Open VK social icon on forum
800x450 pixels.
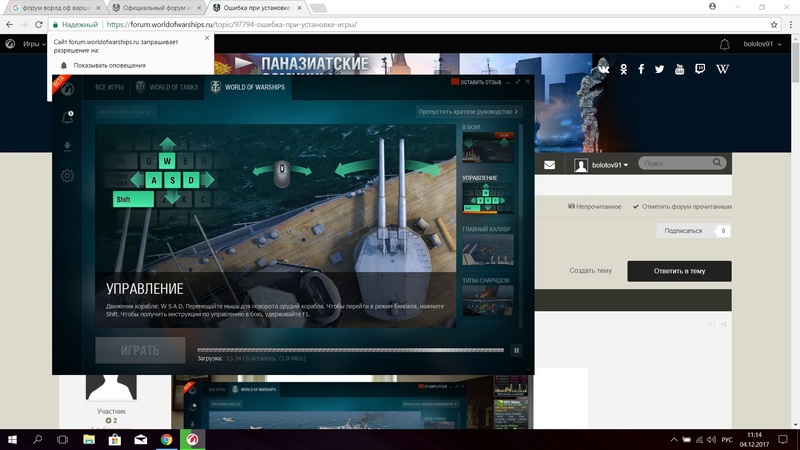click(604, 69)
